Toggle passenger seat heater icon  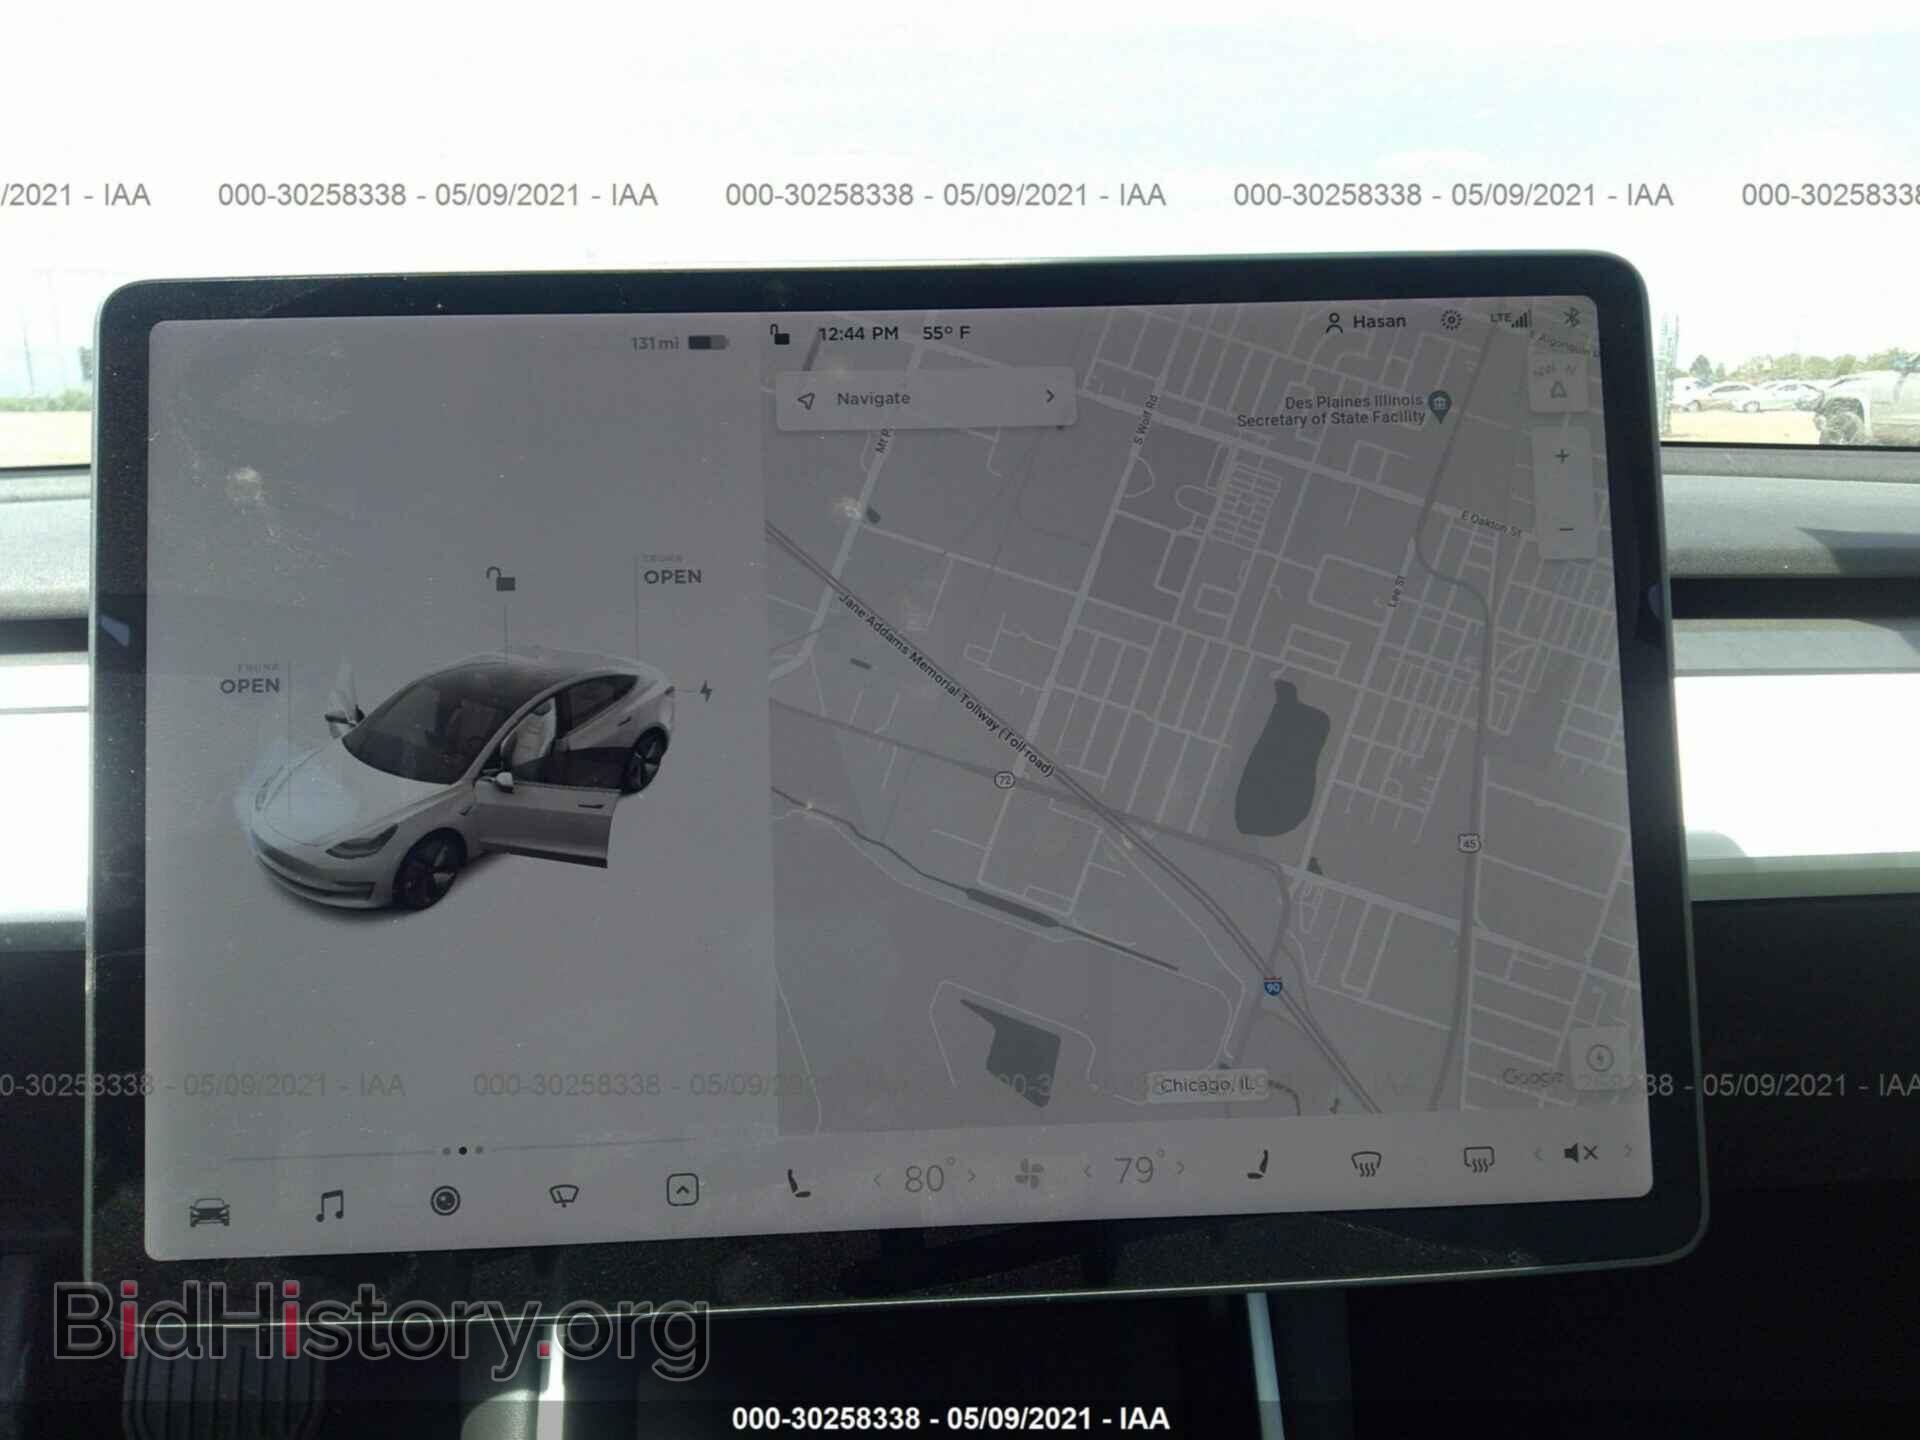(1261, 1165)
